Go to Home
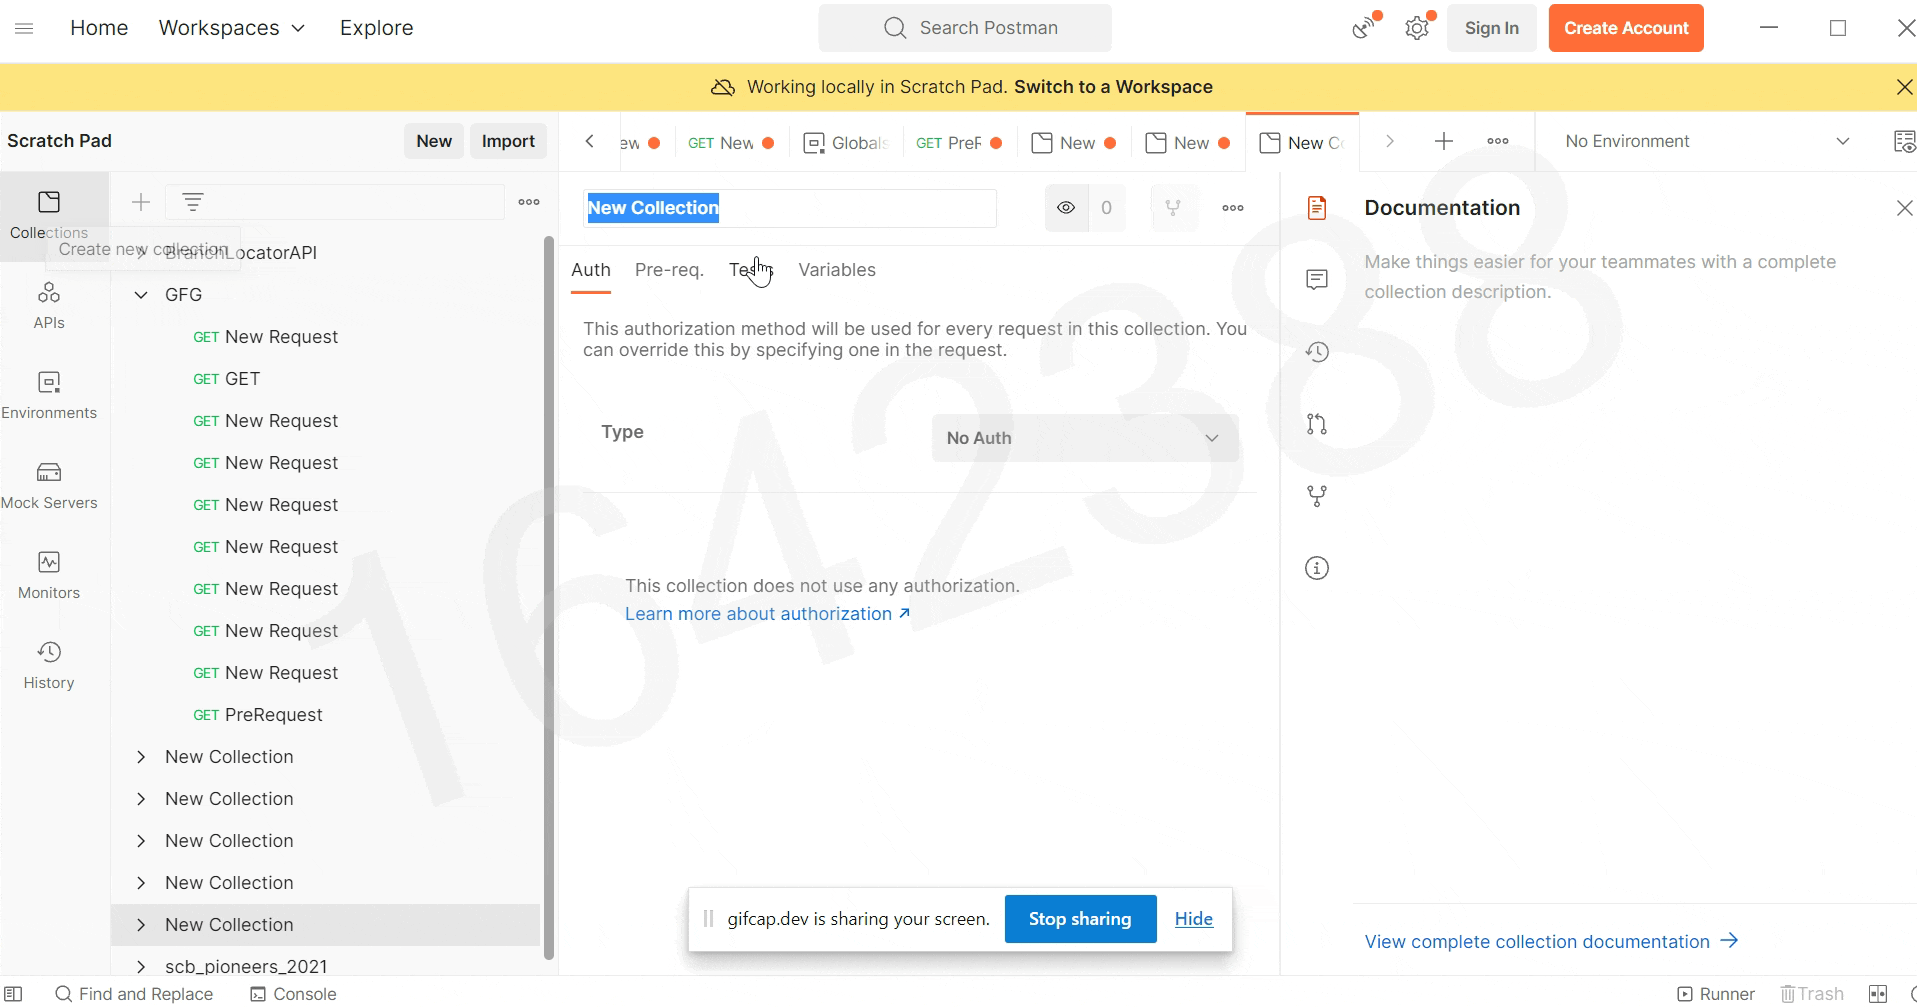The height and width of the screenshot is (1007, 1917). pos(99,28)
